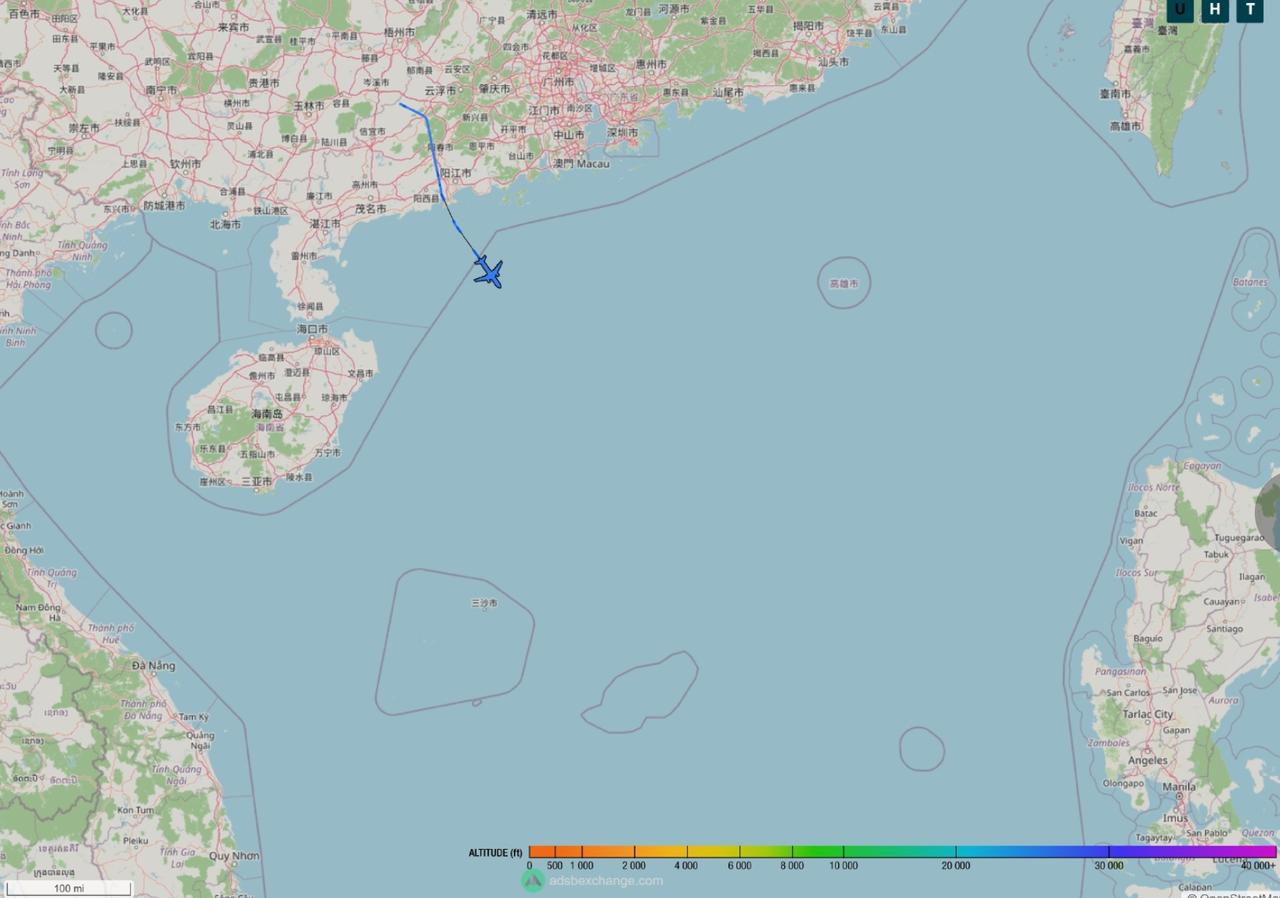1280x898 pixels.
Task: Click the Macau map label
Action: point(593,163)
